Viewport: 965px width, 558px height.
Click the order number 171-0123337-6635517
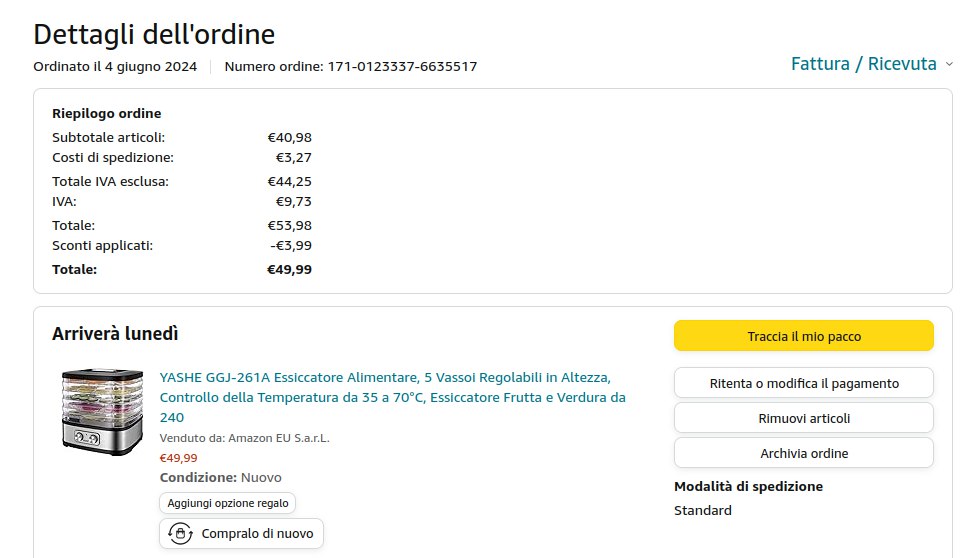coord(402,67)
